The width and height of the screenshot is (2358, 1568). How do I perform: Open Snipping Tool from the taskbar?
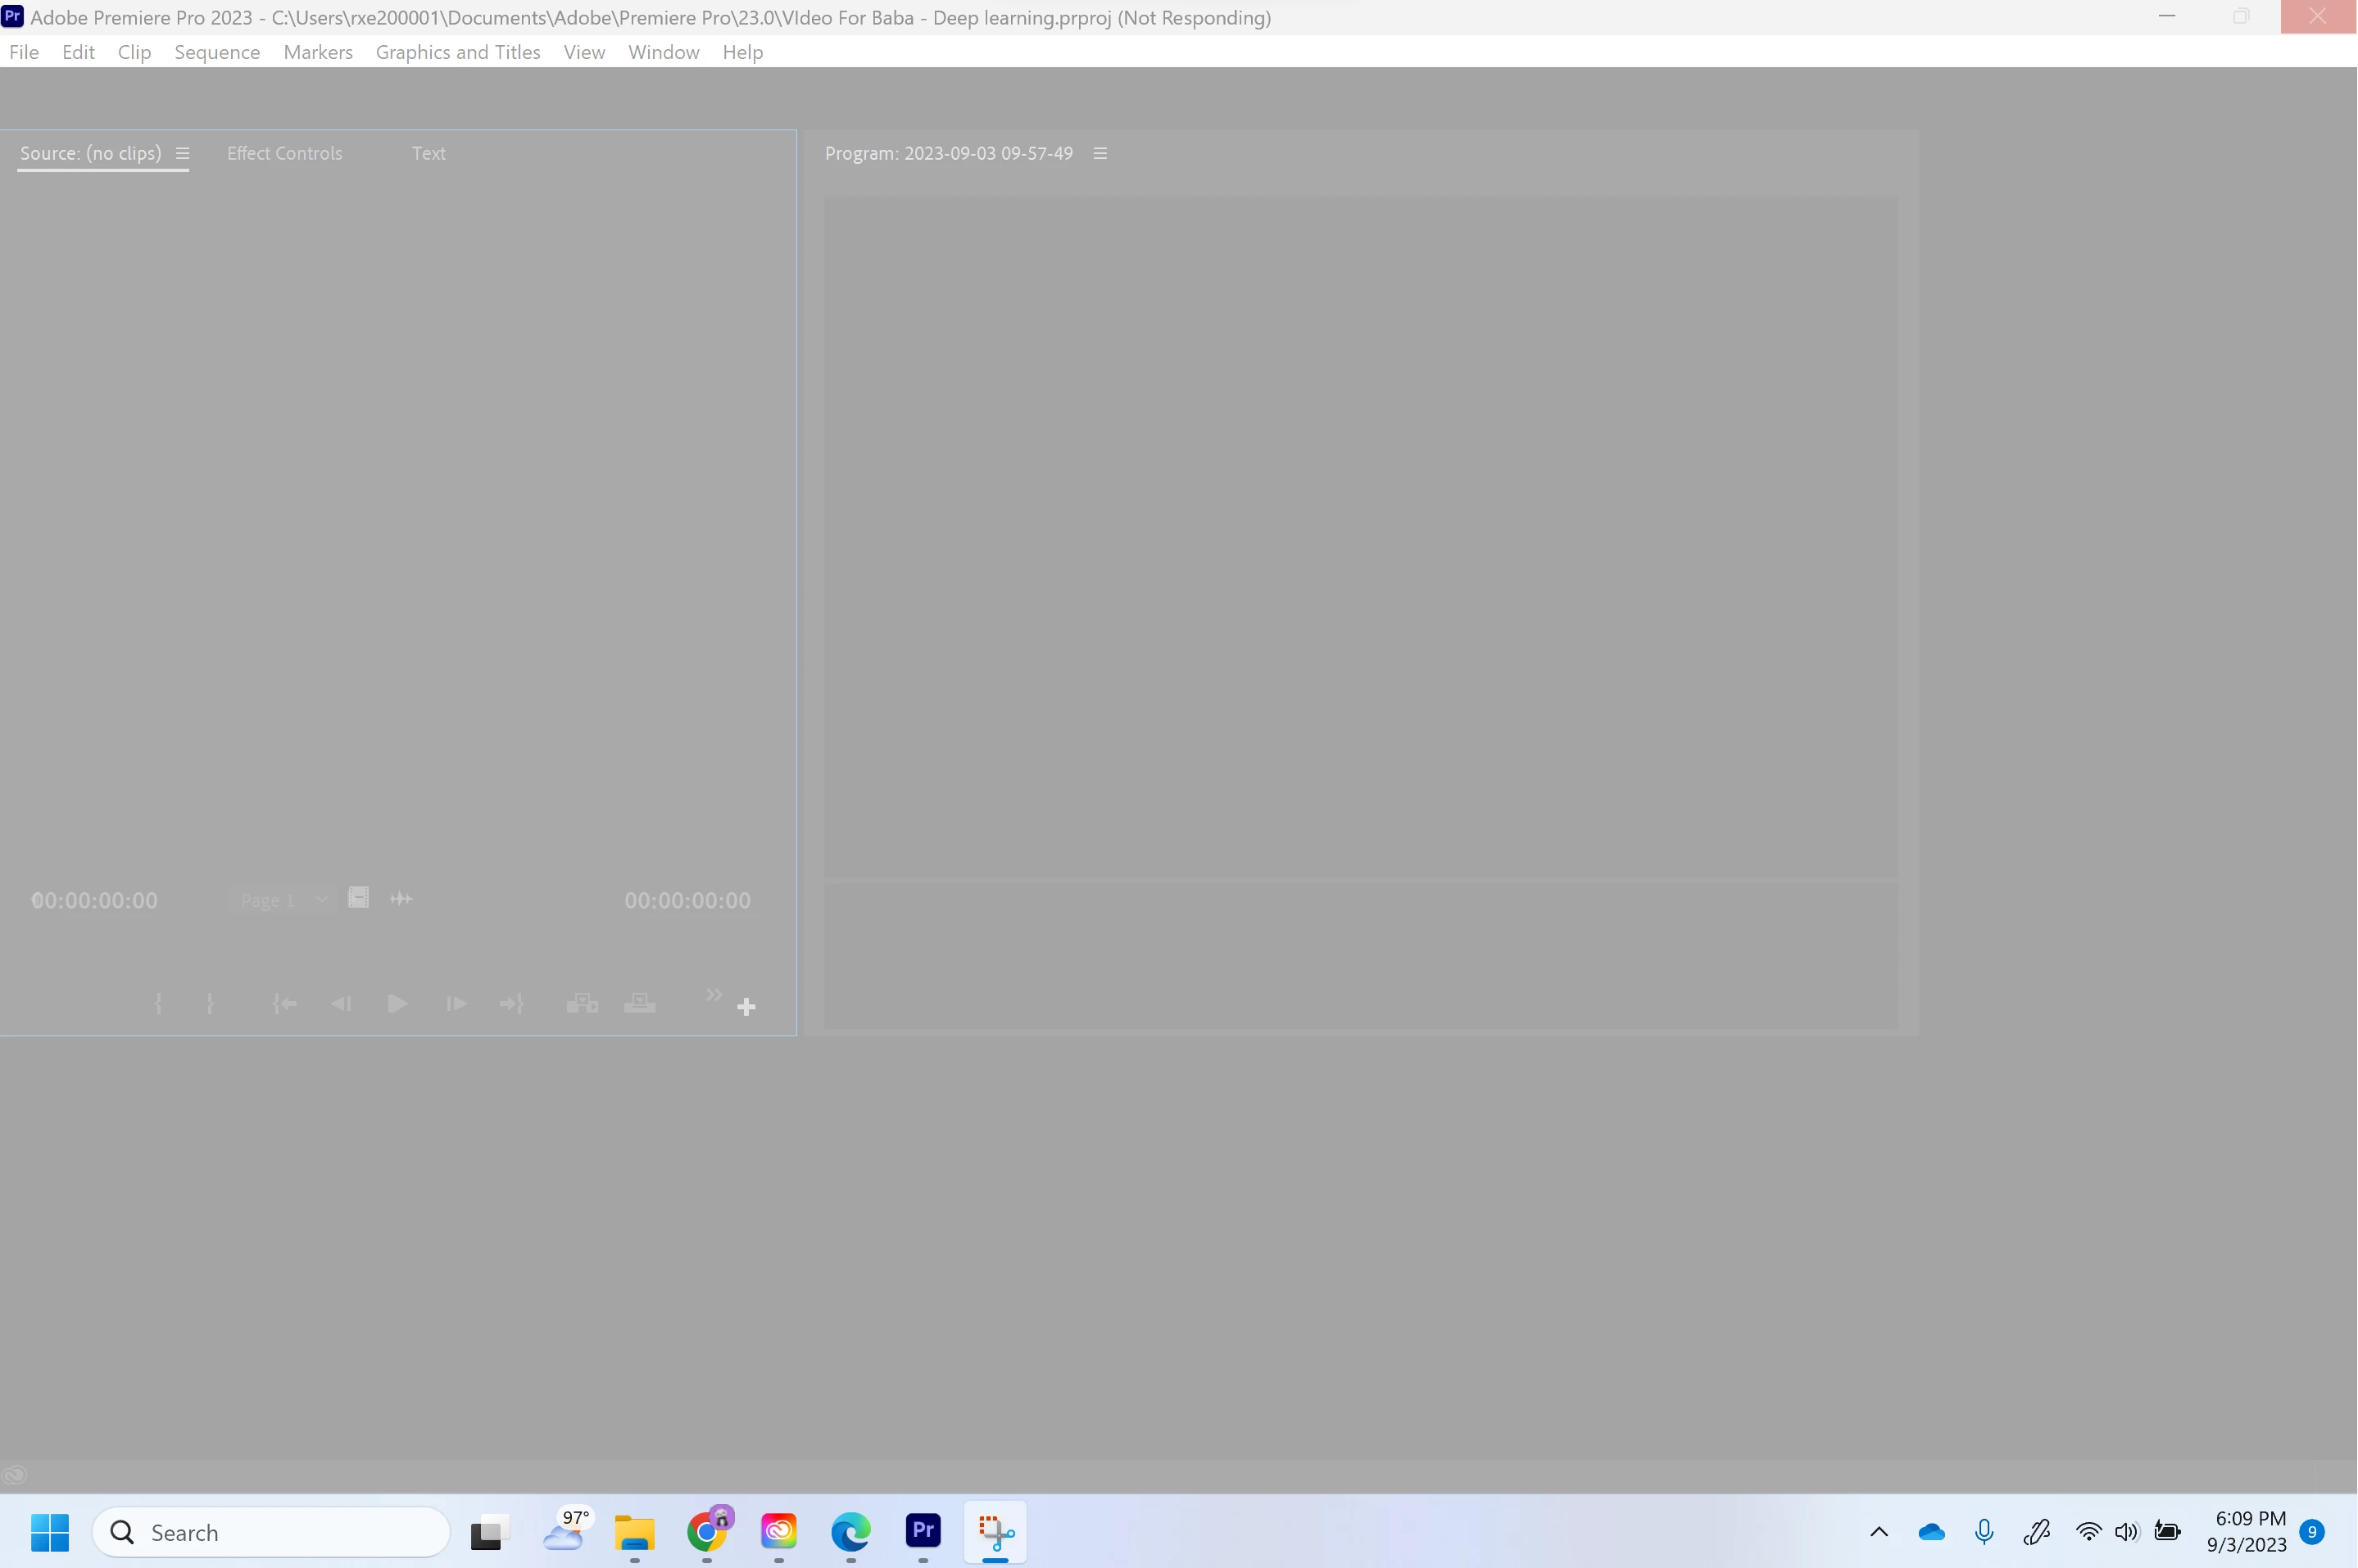[995, 1531]
